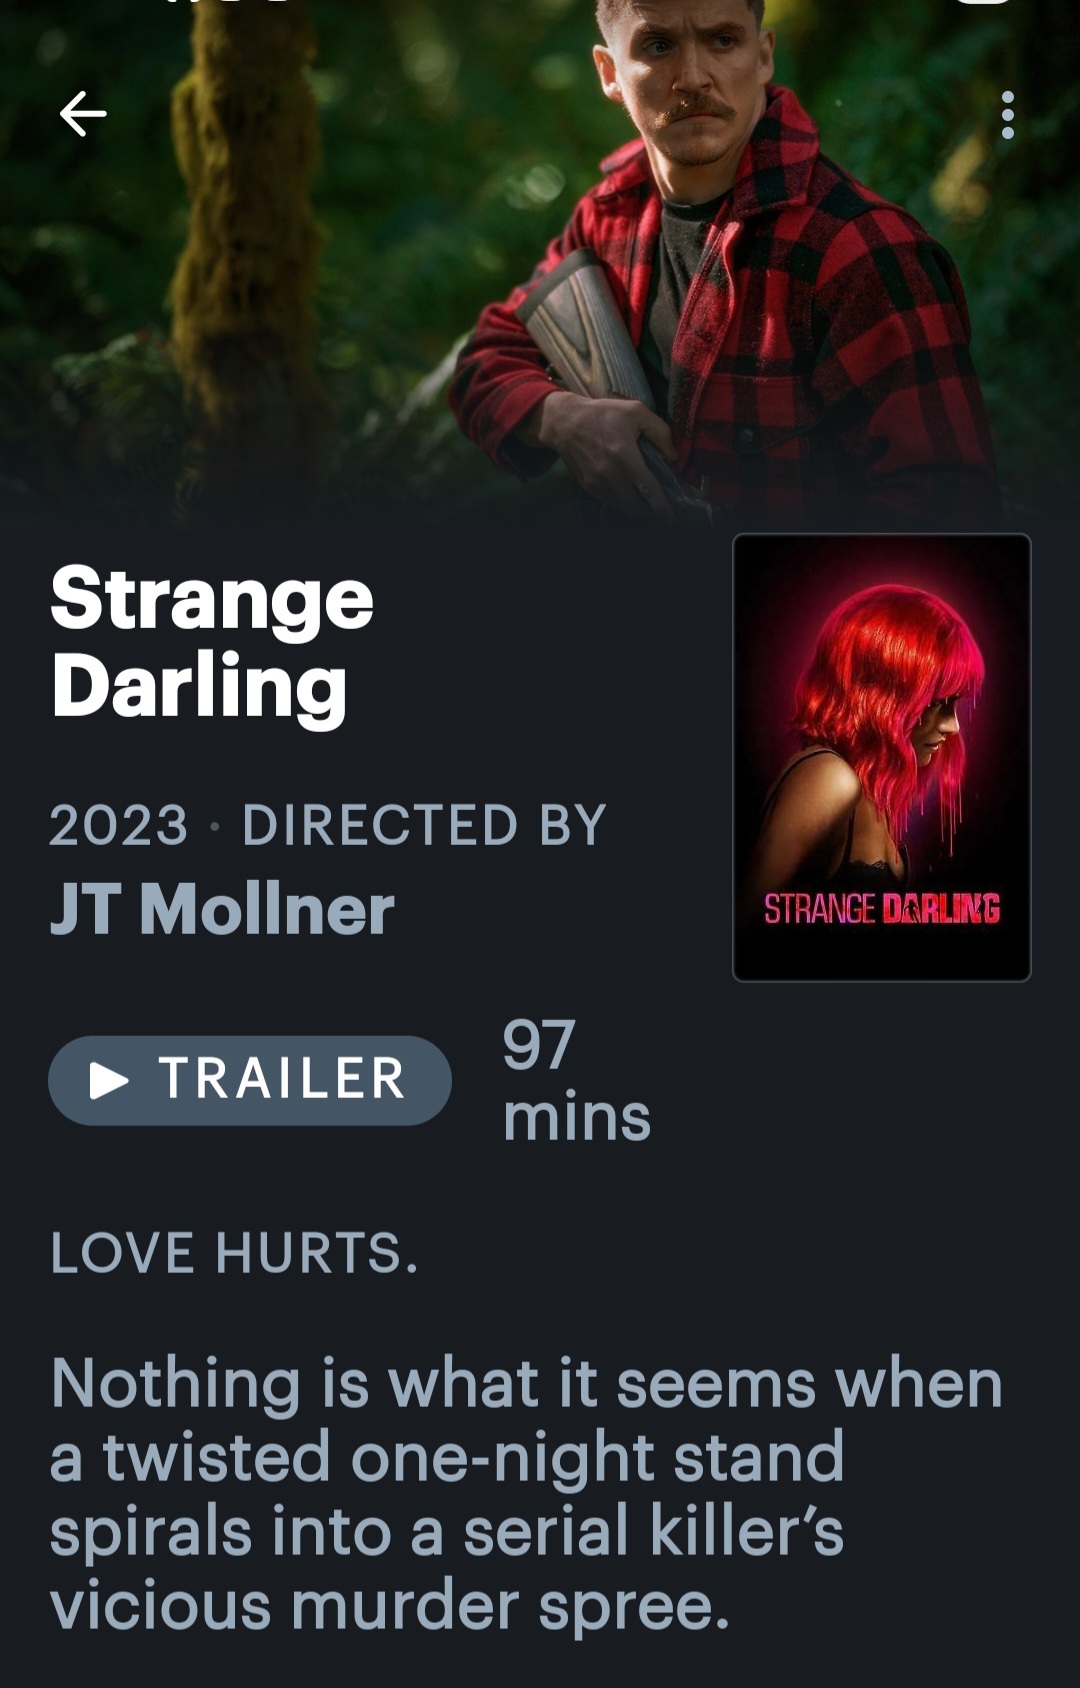1080x1688 pixels.
Task: Open the backdrop image of plaid-jacket man
Action: tap(540, 260)
